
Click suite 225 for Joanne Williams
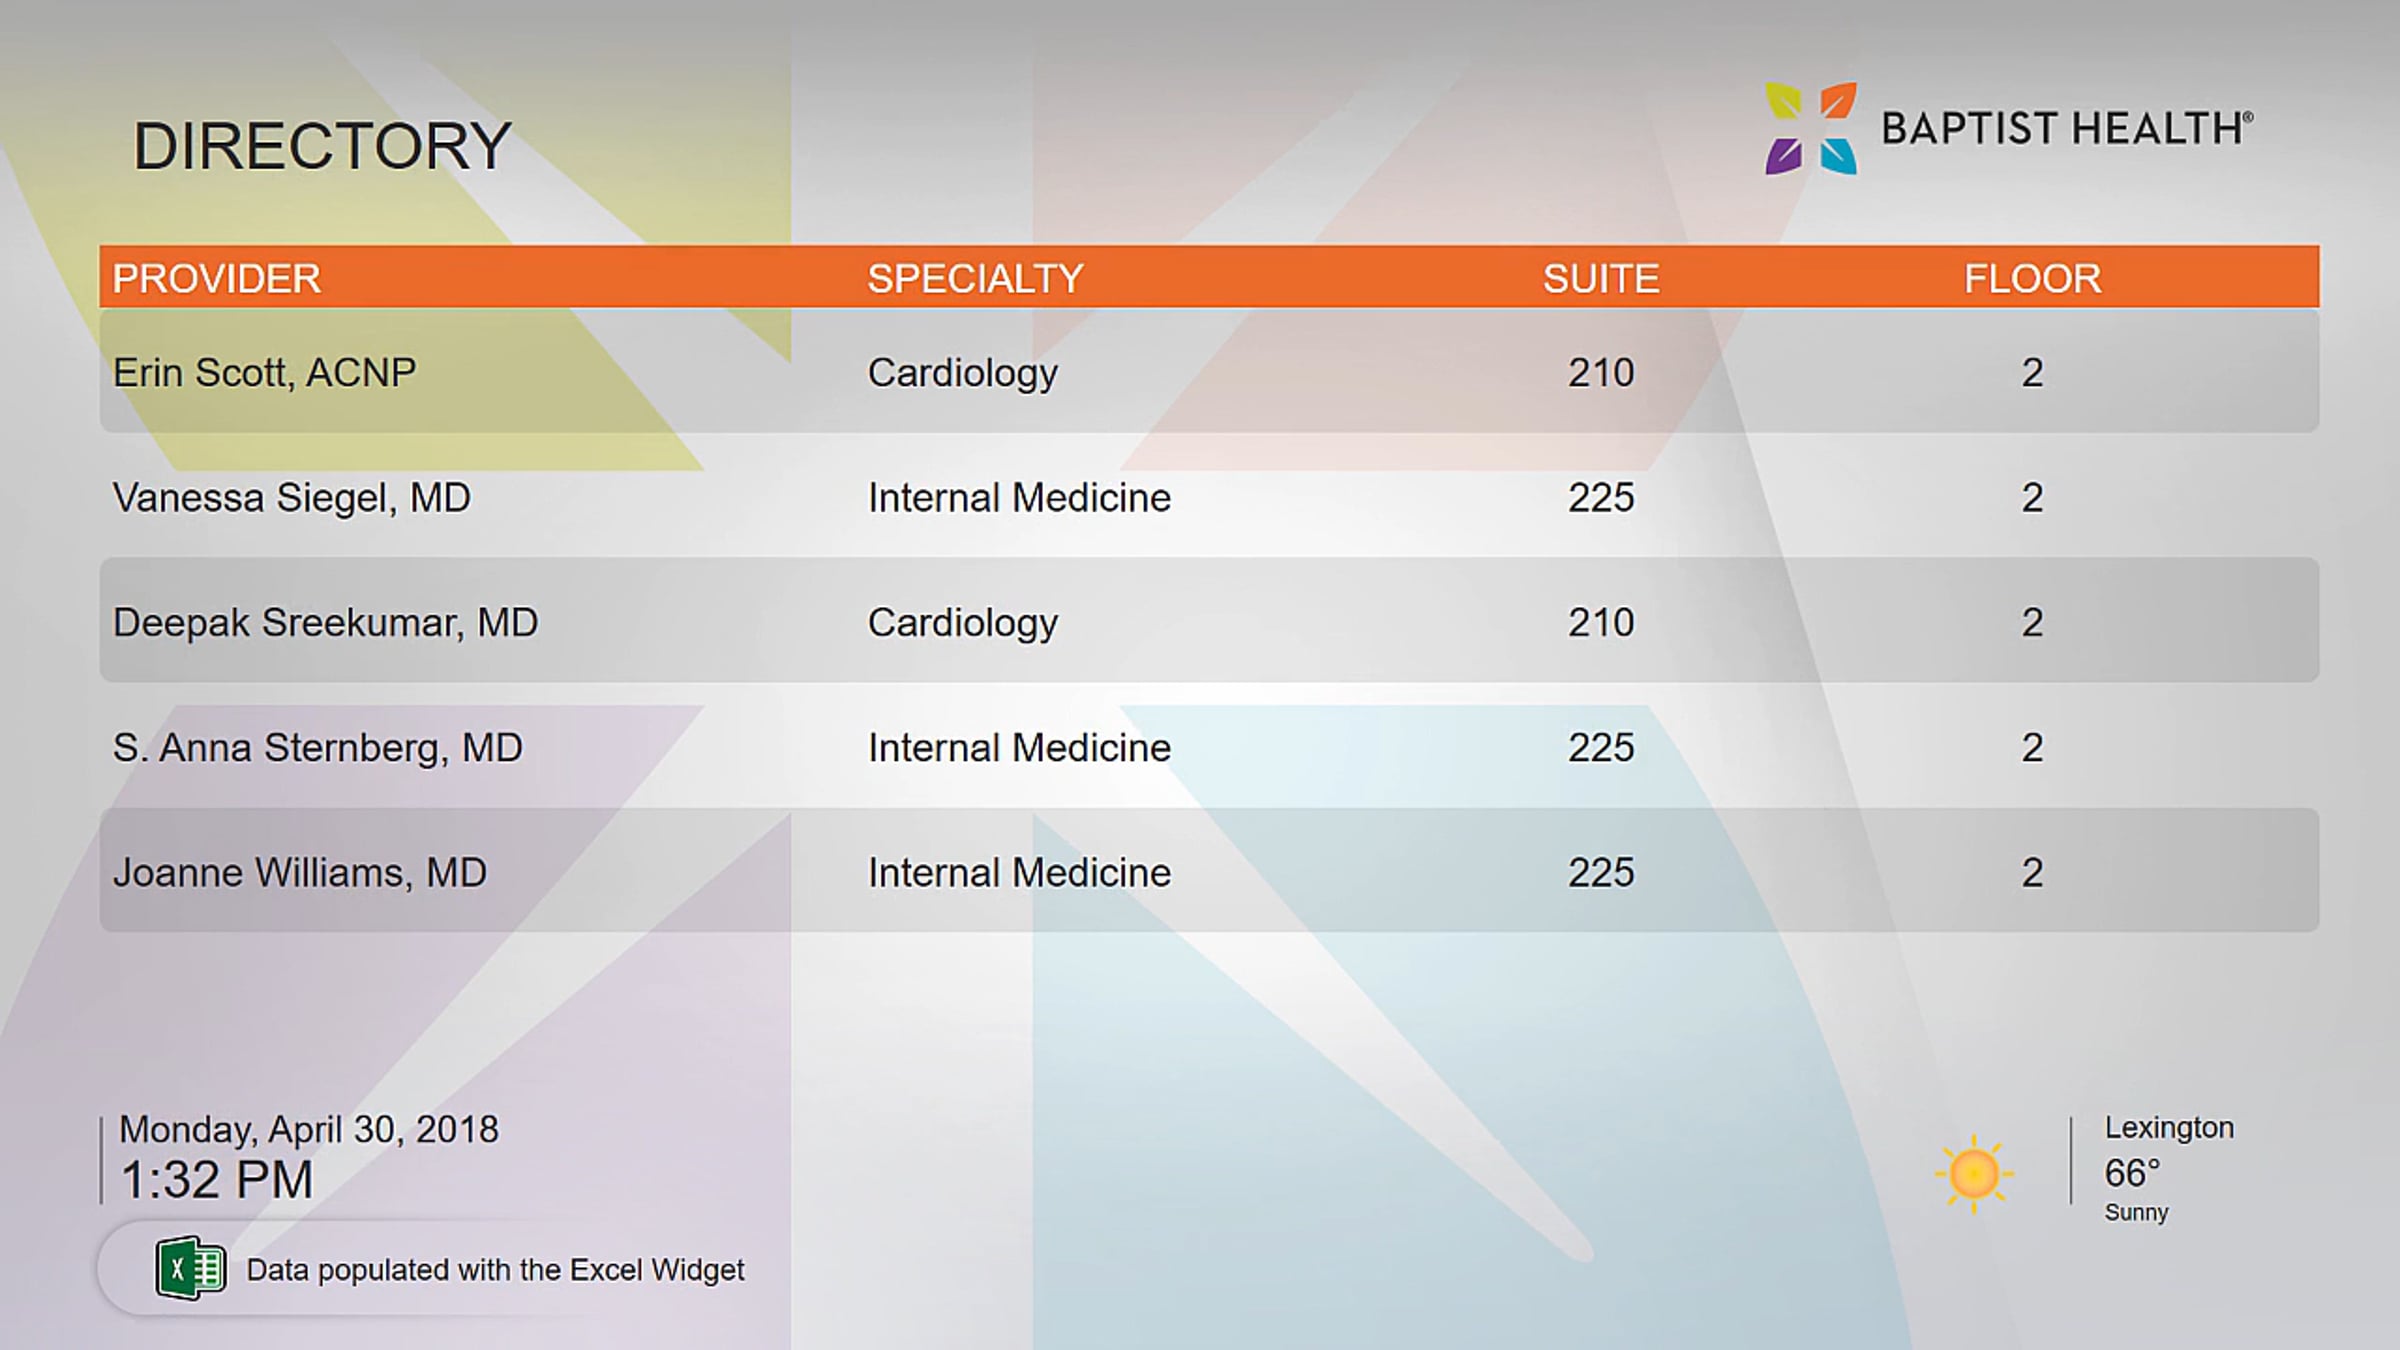click(x=1600, y=872)
